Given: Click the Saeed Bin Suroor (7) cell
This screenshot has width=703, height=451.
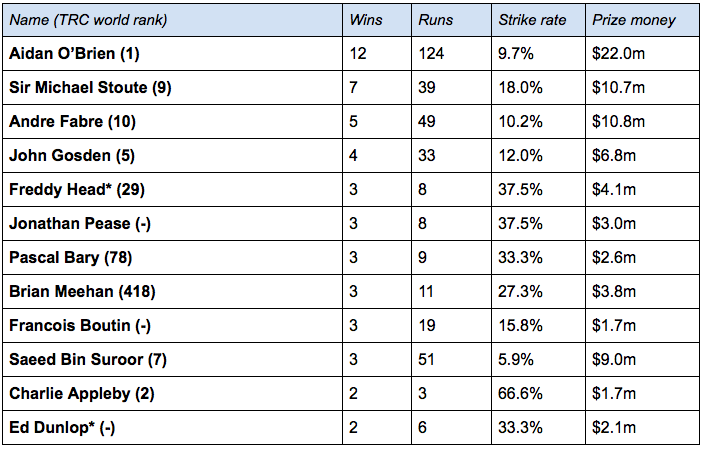Looking at the screenshot, I should pyautogui.click(x=173, y=360).
